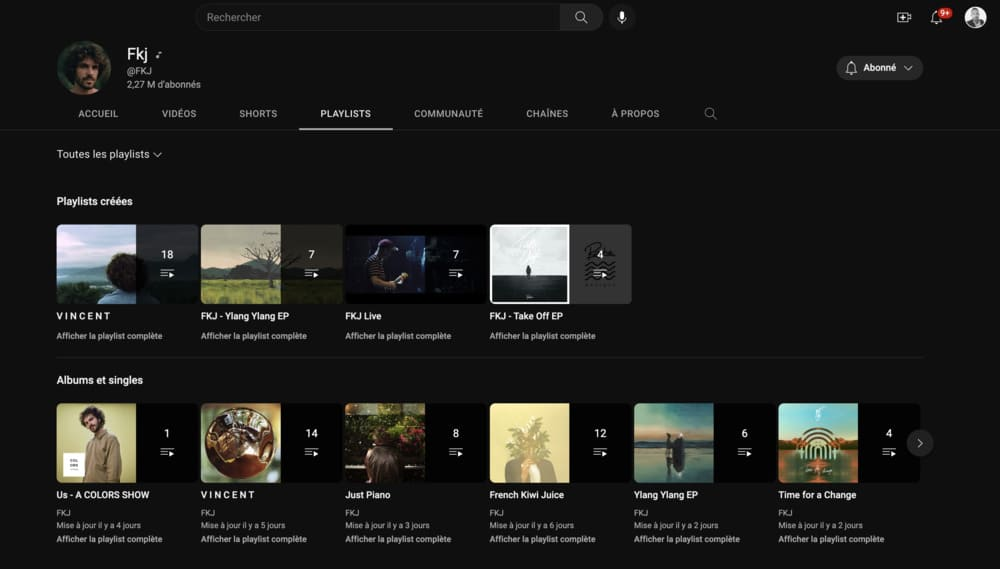Screen dimensions: 1000x569
Task: Click playlist icon on FKJ - Ylang Ylang EP
Action: pos(311,273)
